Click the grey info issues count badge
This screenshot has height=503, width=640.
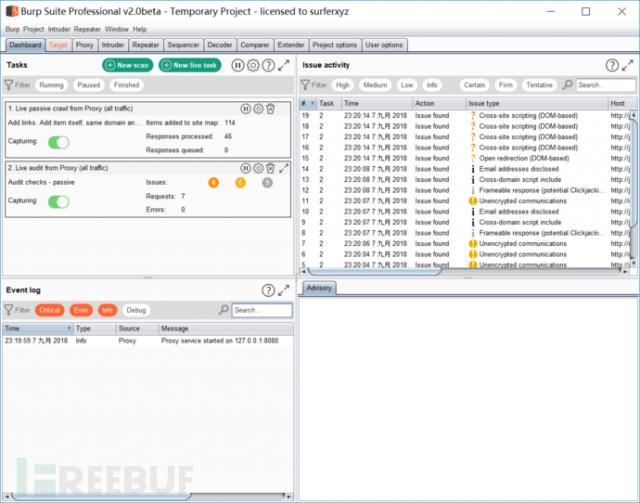tap(267, 183)
